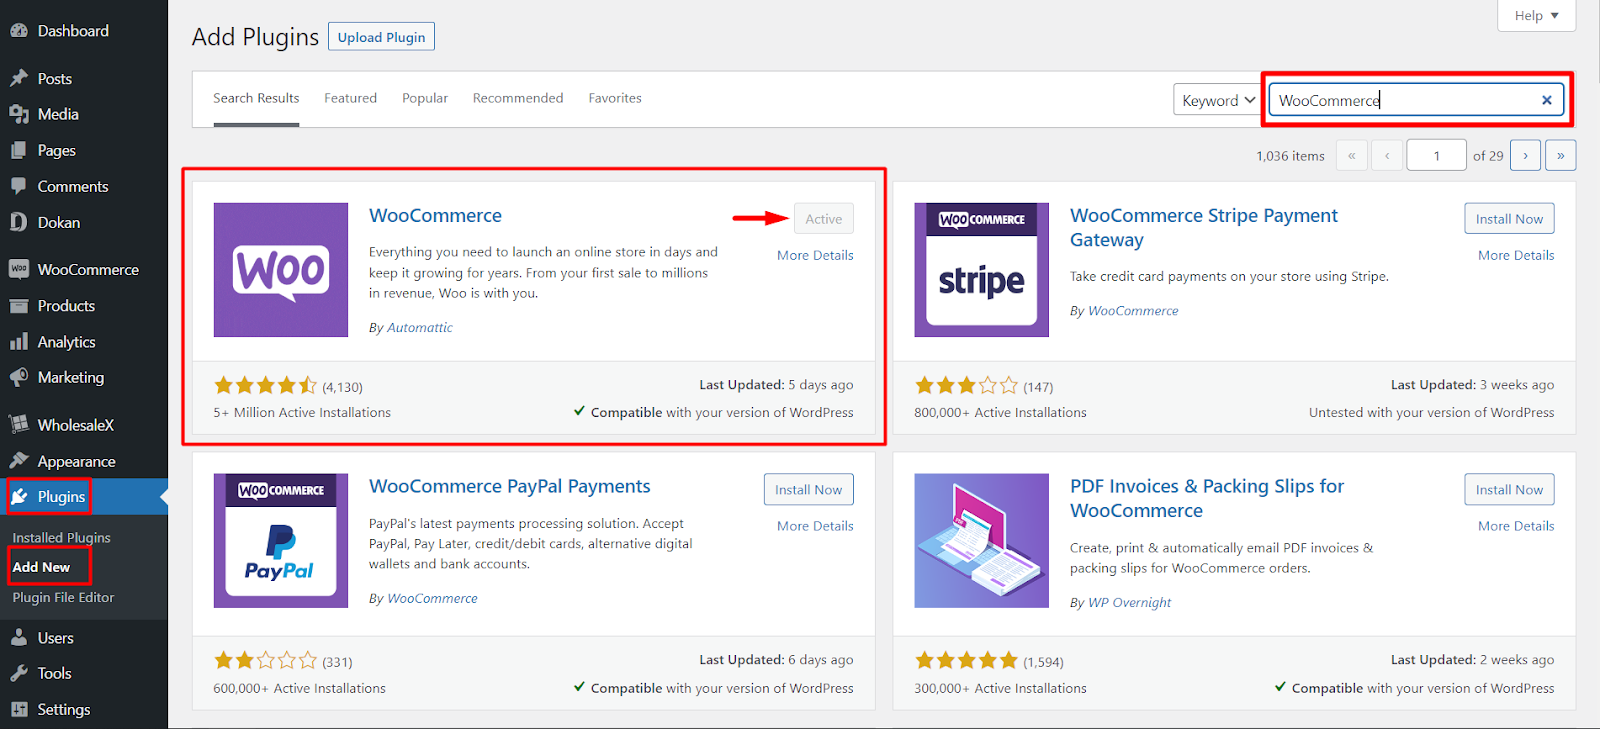Open Plugin File Editor submenu item

pyautogui.click(x=63, y=597)
